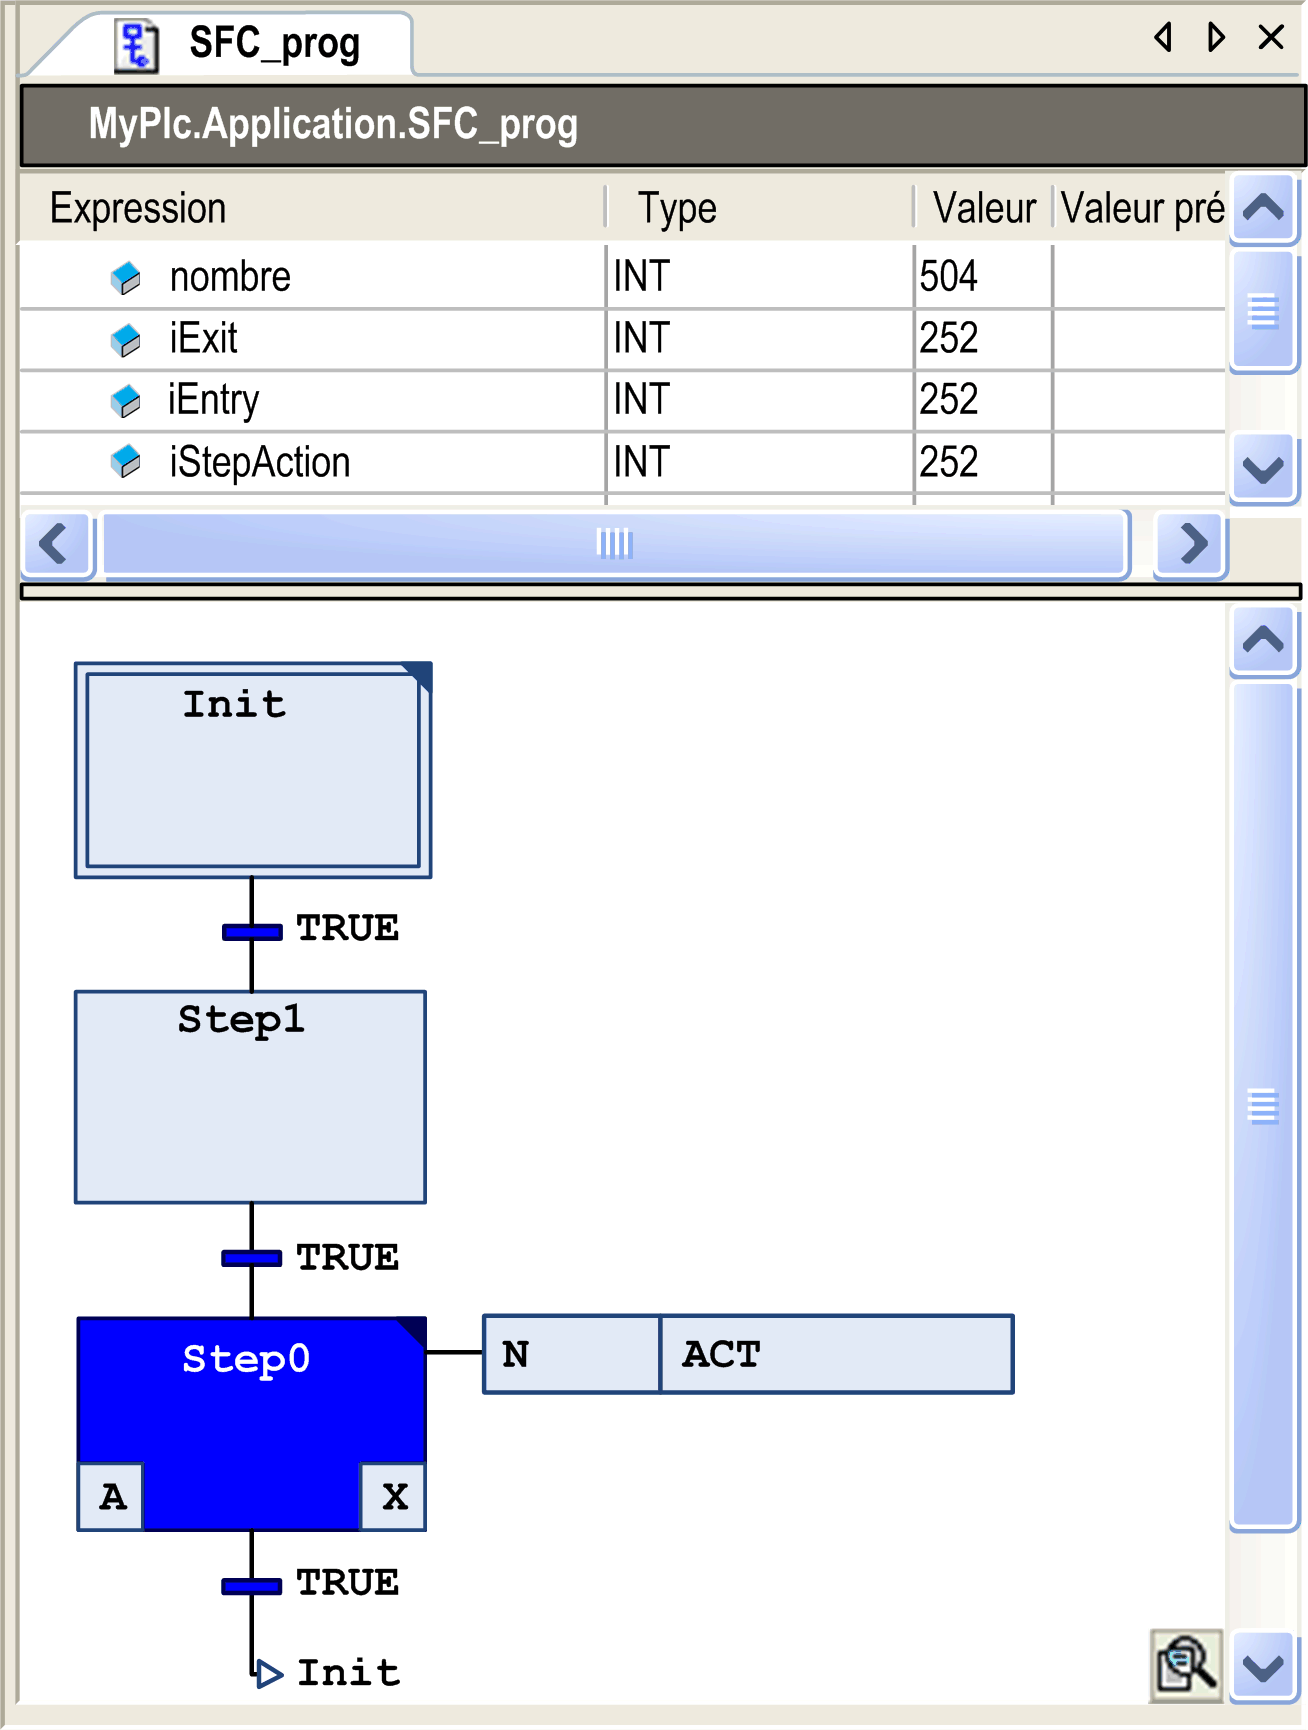Click the horizontal scrollbar thumb of table
The width and height of the screenshot is (1308, 1730).
point(616,544)
